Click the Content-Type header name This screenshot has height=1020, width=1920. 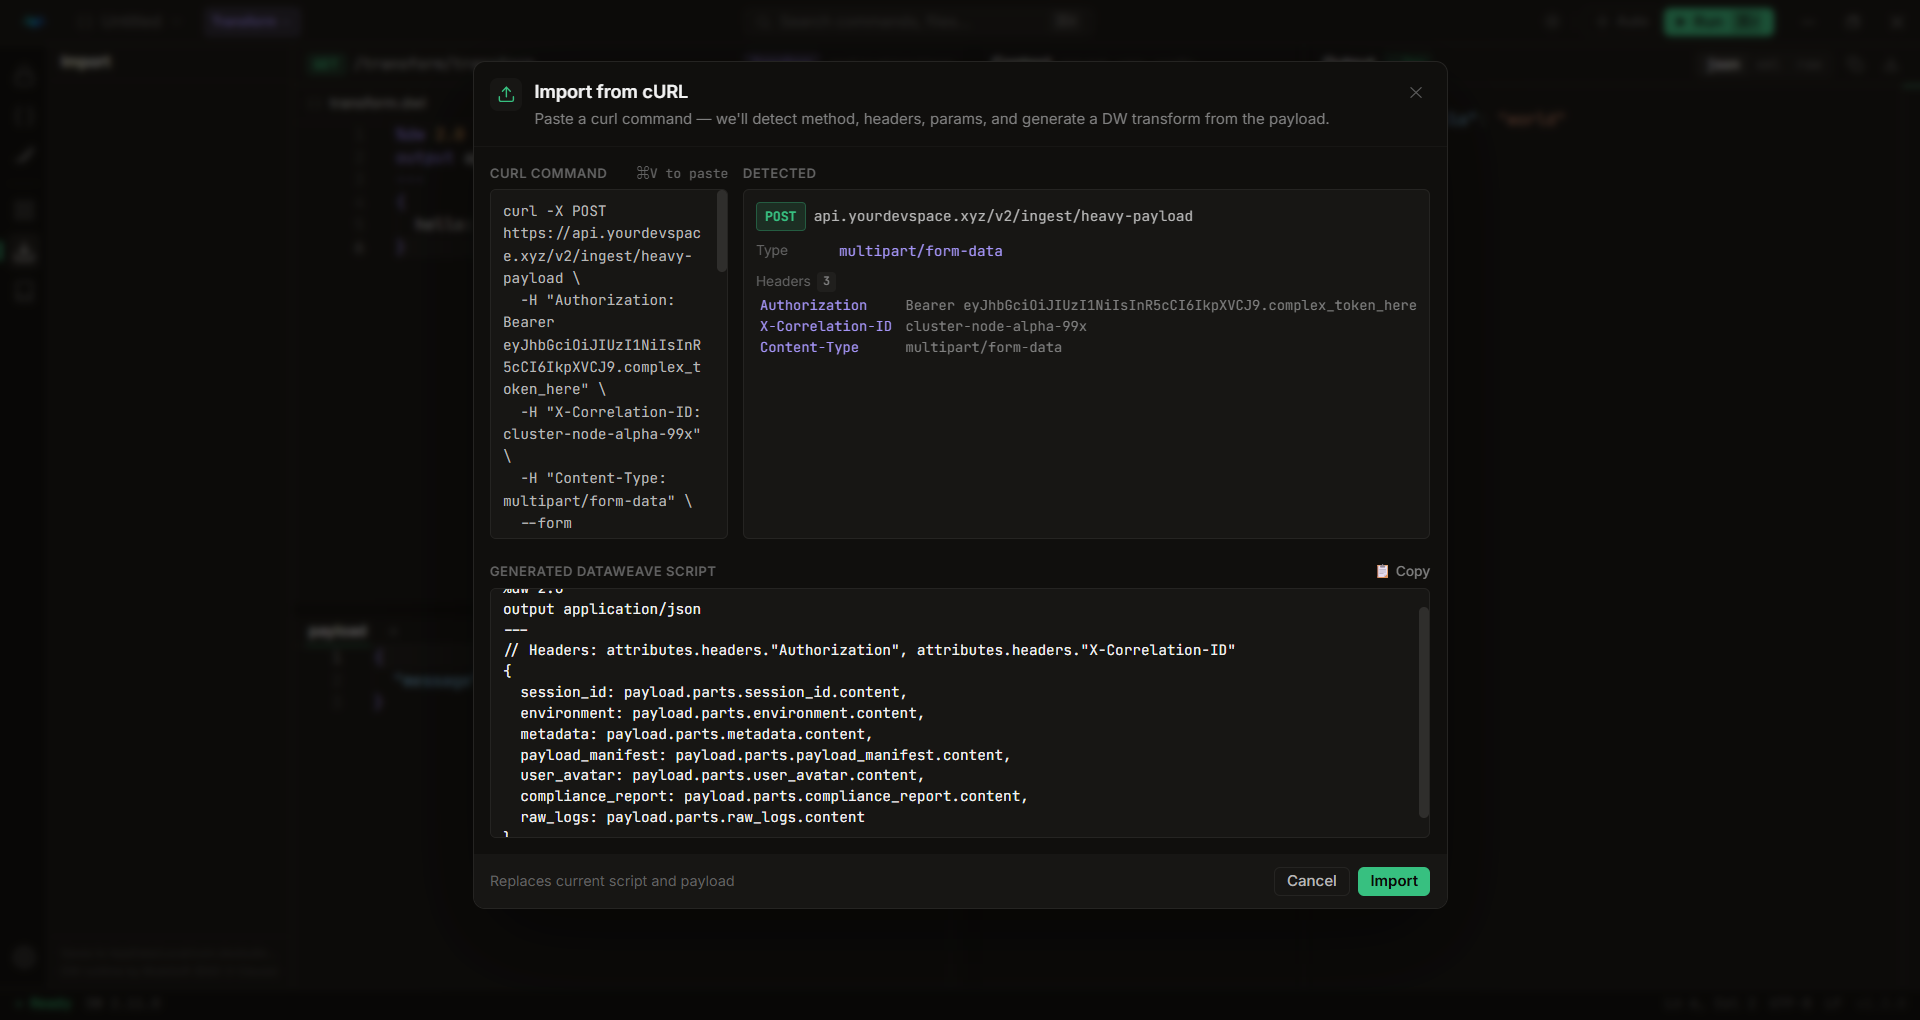click(x=809, y=347)
